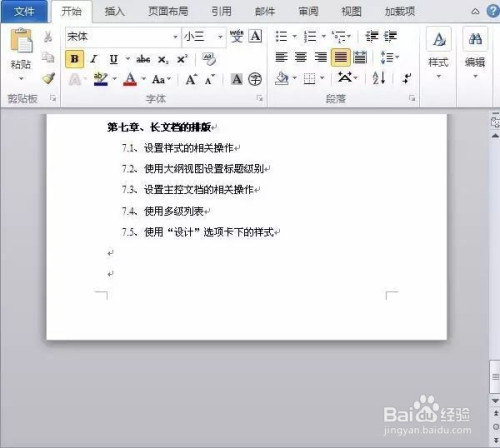Click the Align Right icon
The image size is (500, 448).
(321, 57)
